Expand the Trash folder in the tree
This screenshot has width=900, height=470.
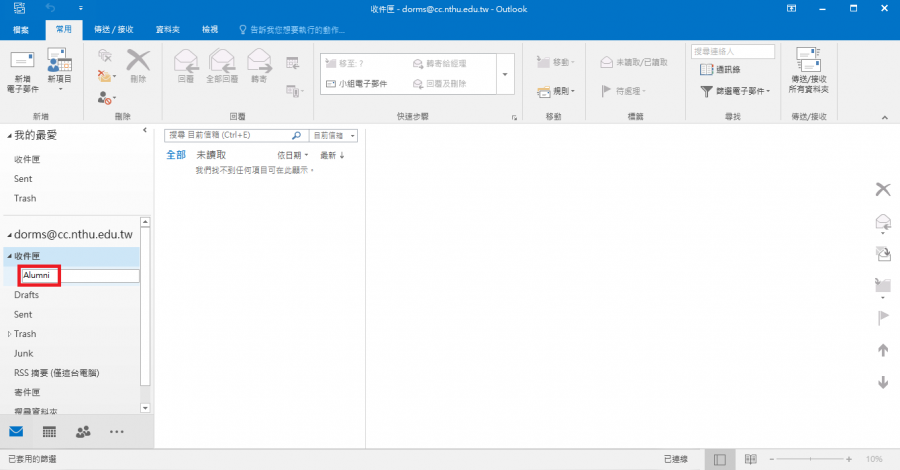tap(10, 334)
